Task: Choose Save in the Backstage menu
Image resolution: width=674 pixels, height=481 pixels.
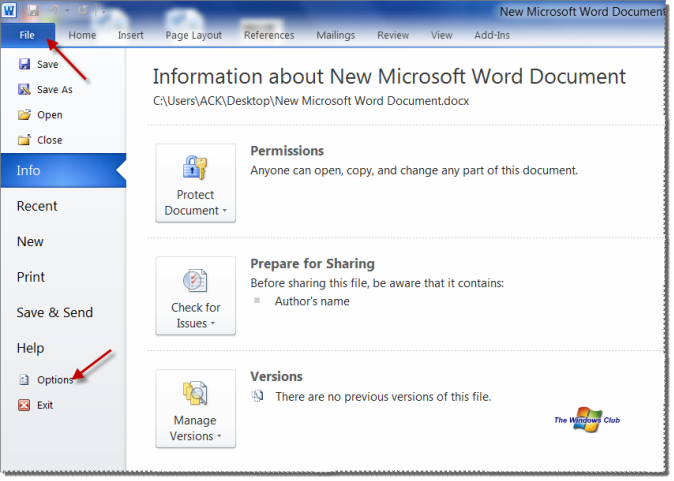Action: pos(47,64)
